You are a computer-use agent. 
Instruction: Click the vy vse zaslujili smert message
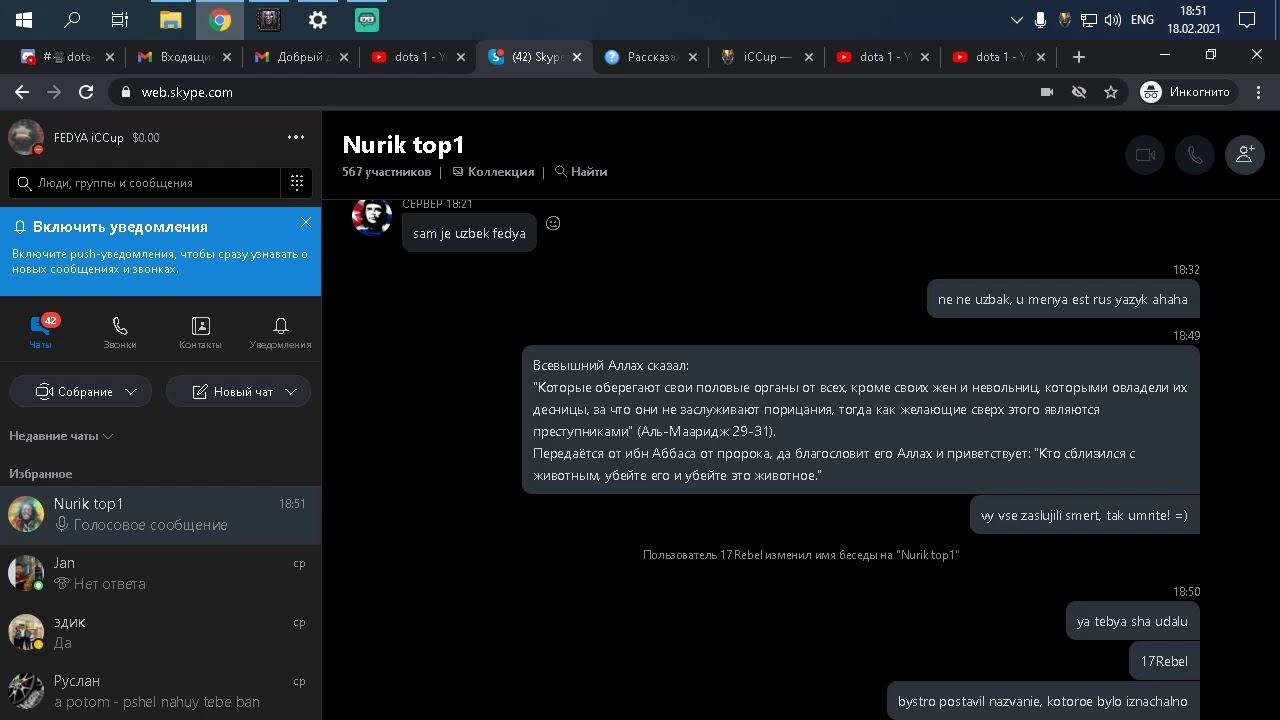tap(1084, 515)
